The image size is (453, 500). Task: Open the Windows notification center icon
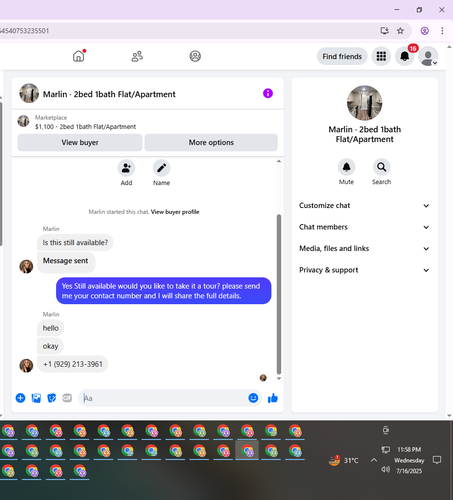[x=437, y=460]
